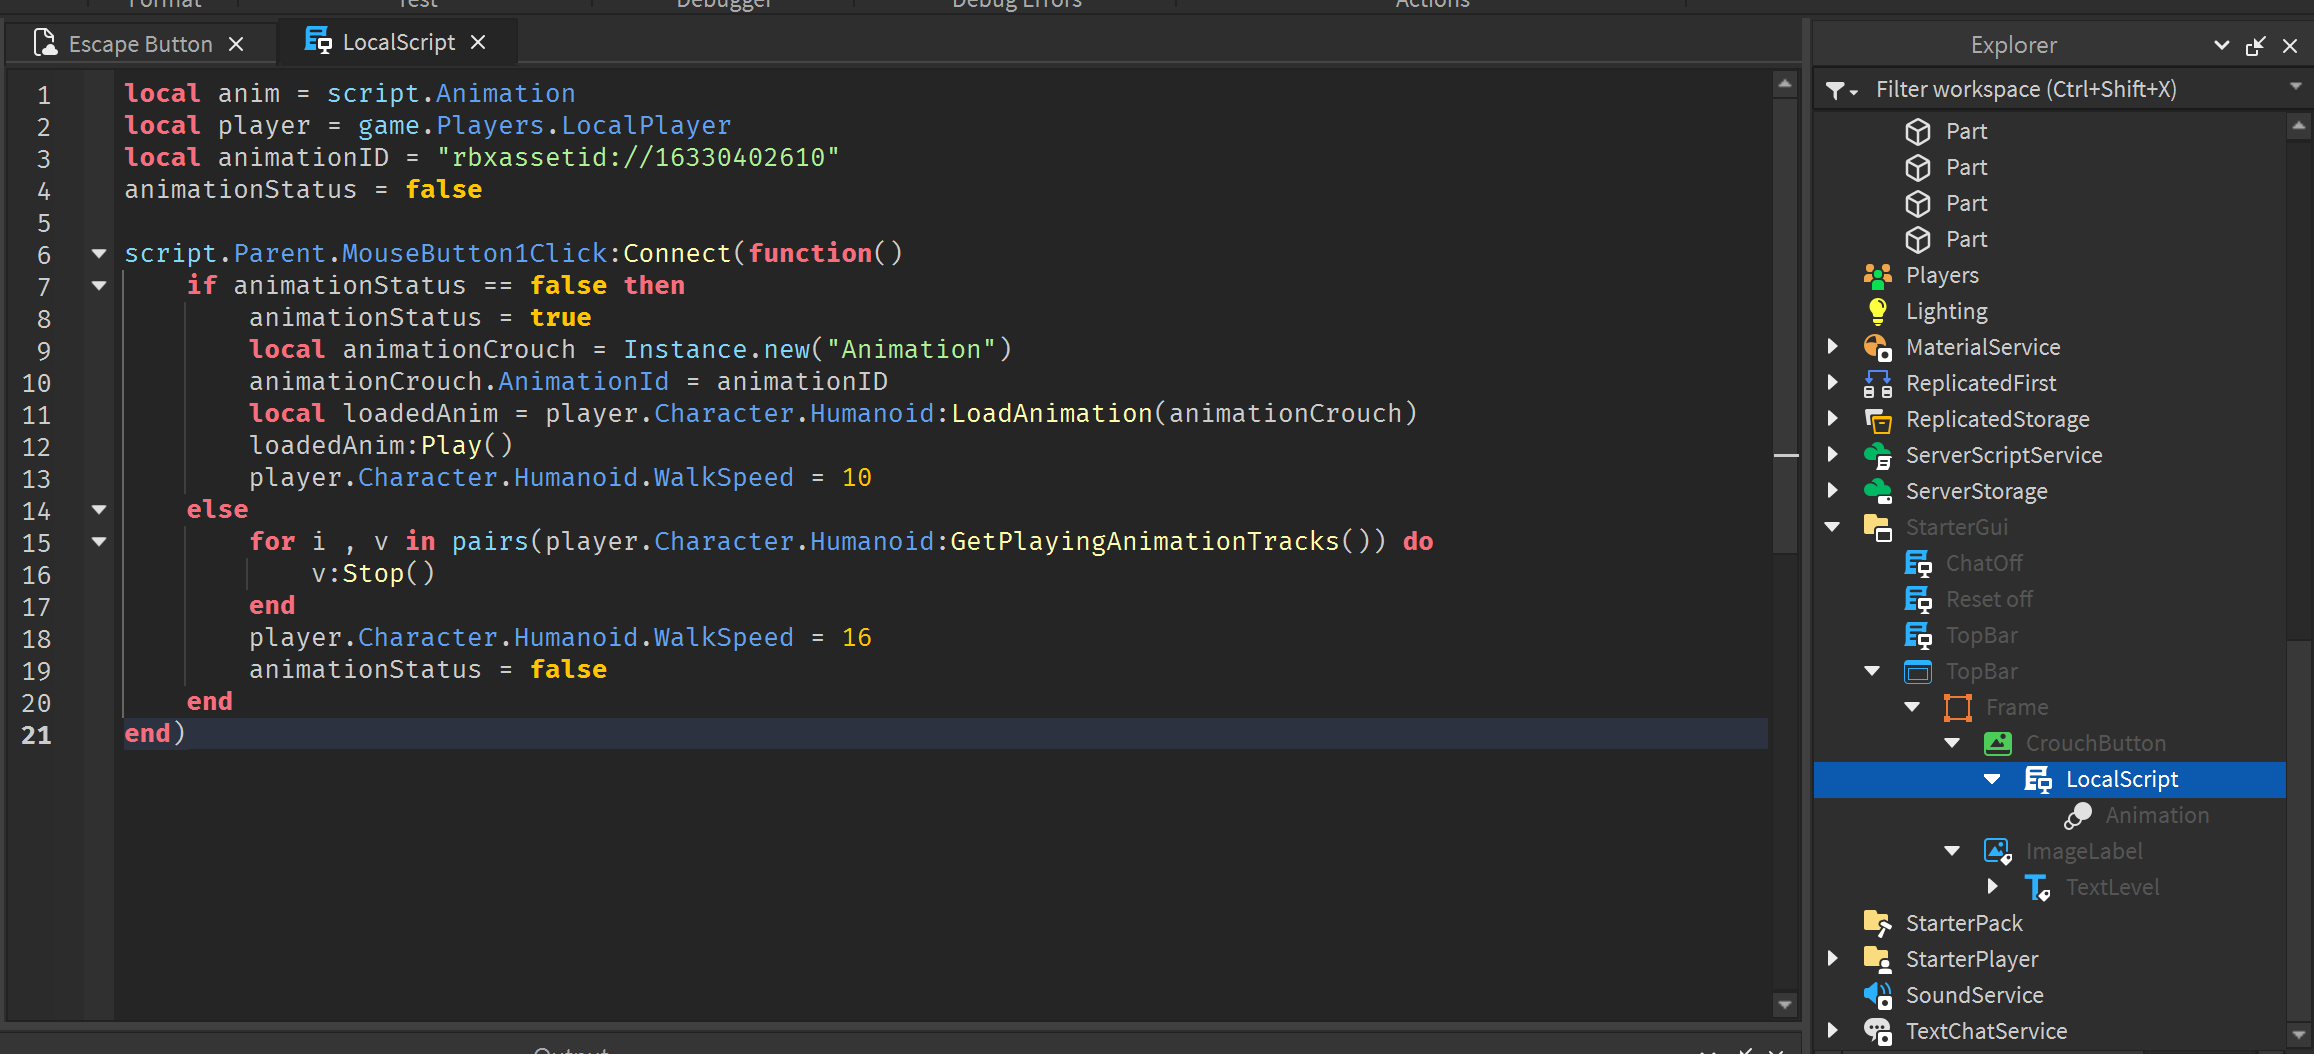2314x1054 pixels.
Task: Select the LocalScript editor tab
Action: [397, 42]
